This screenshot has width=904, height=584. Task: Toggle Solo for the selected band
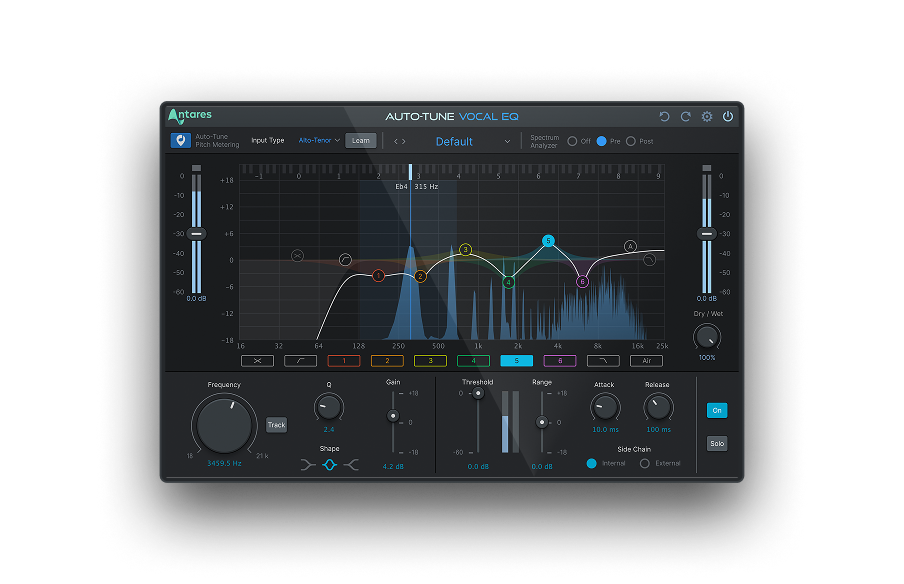[717, 443]
